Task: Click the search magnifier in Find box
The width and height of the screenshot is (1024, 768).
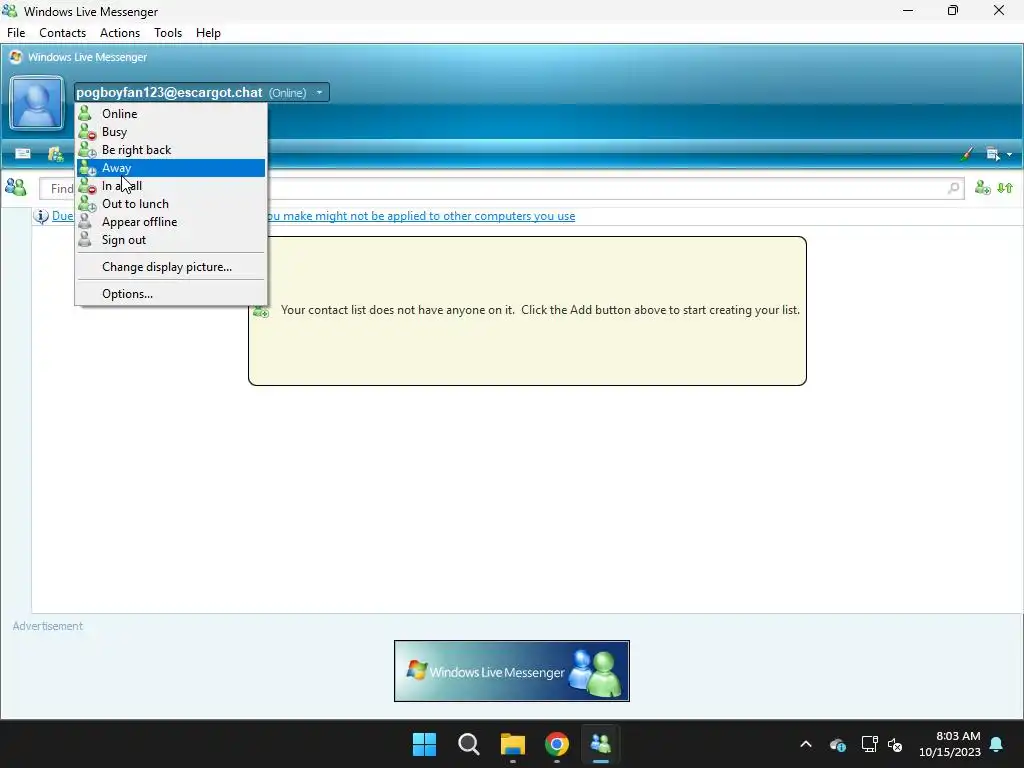Action: [953, 189]
